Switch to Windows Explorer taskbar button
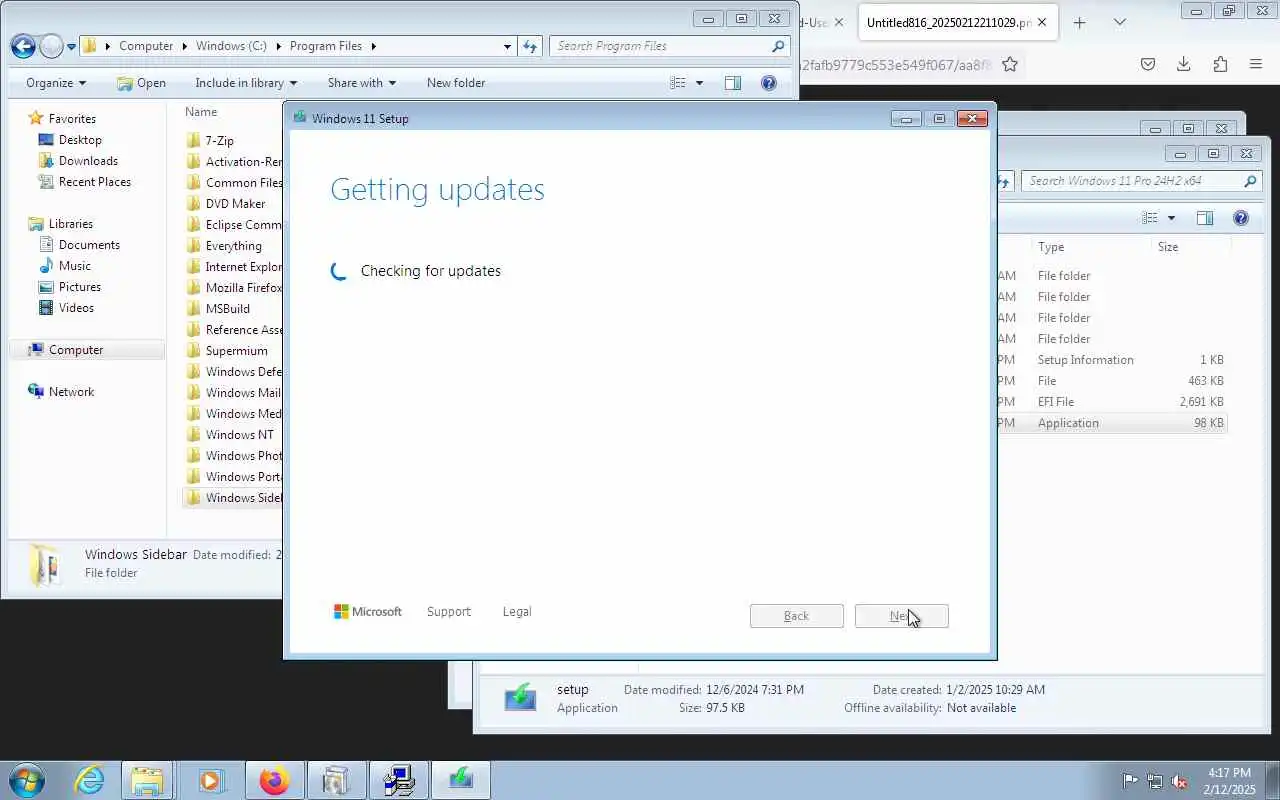1280x800 pixels. (x=148, y=780)
